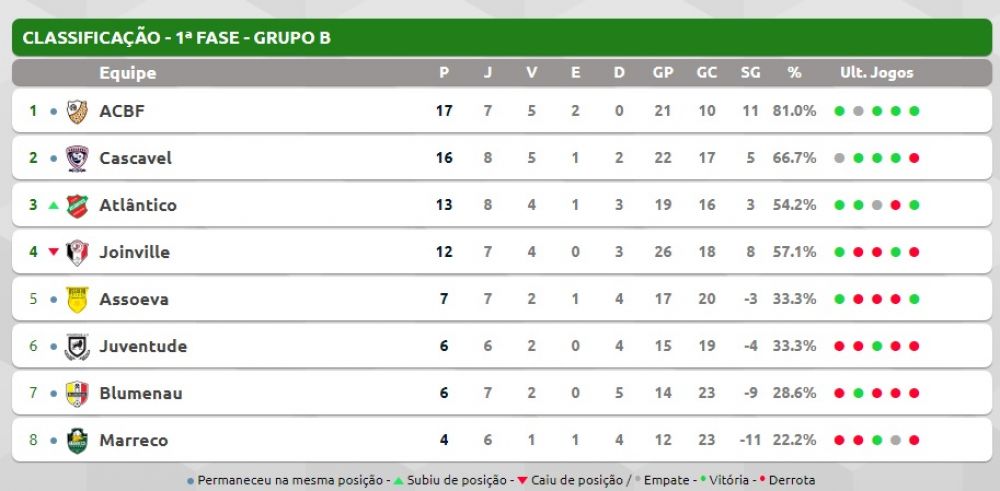Screen dimensions: 1000x491
Task: Click the Cascavel team crest icon
Action: tap(77, 158)
